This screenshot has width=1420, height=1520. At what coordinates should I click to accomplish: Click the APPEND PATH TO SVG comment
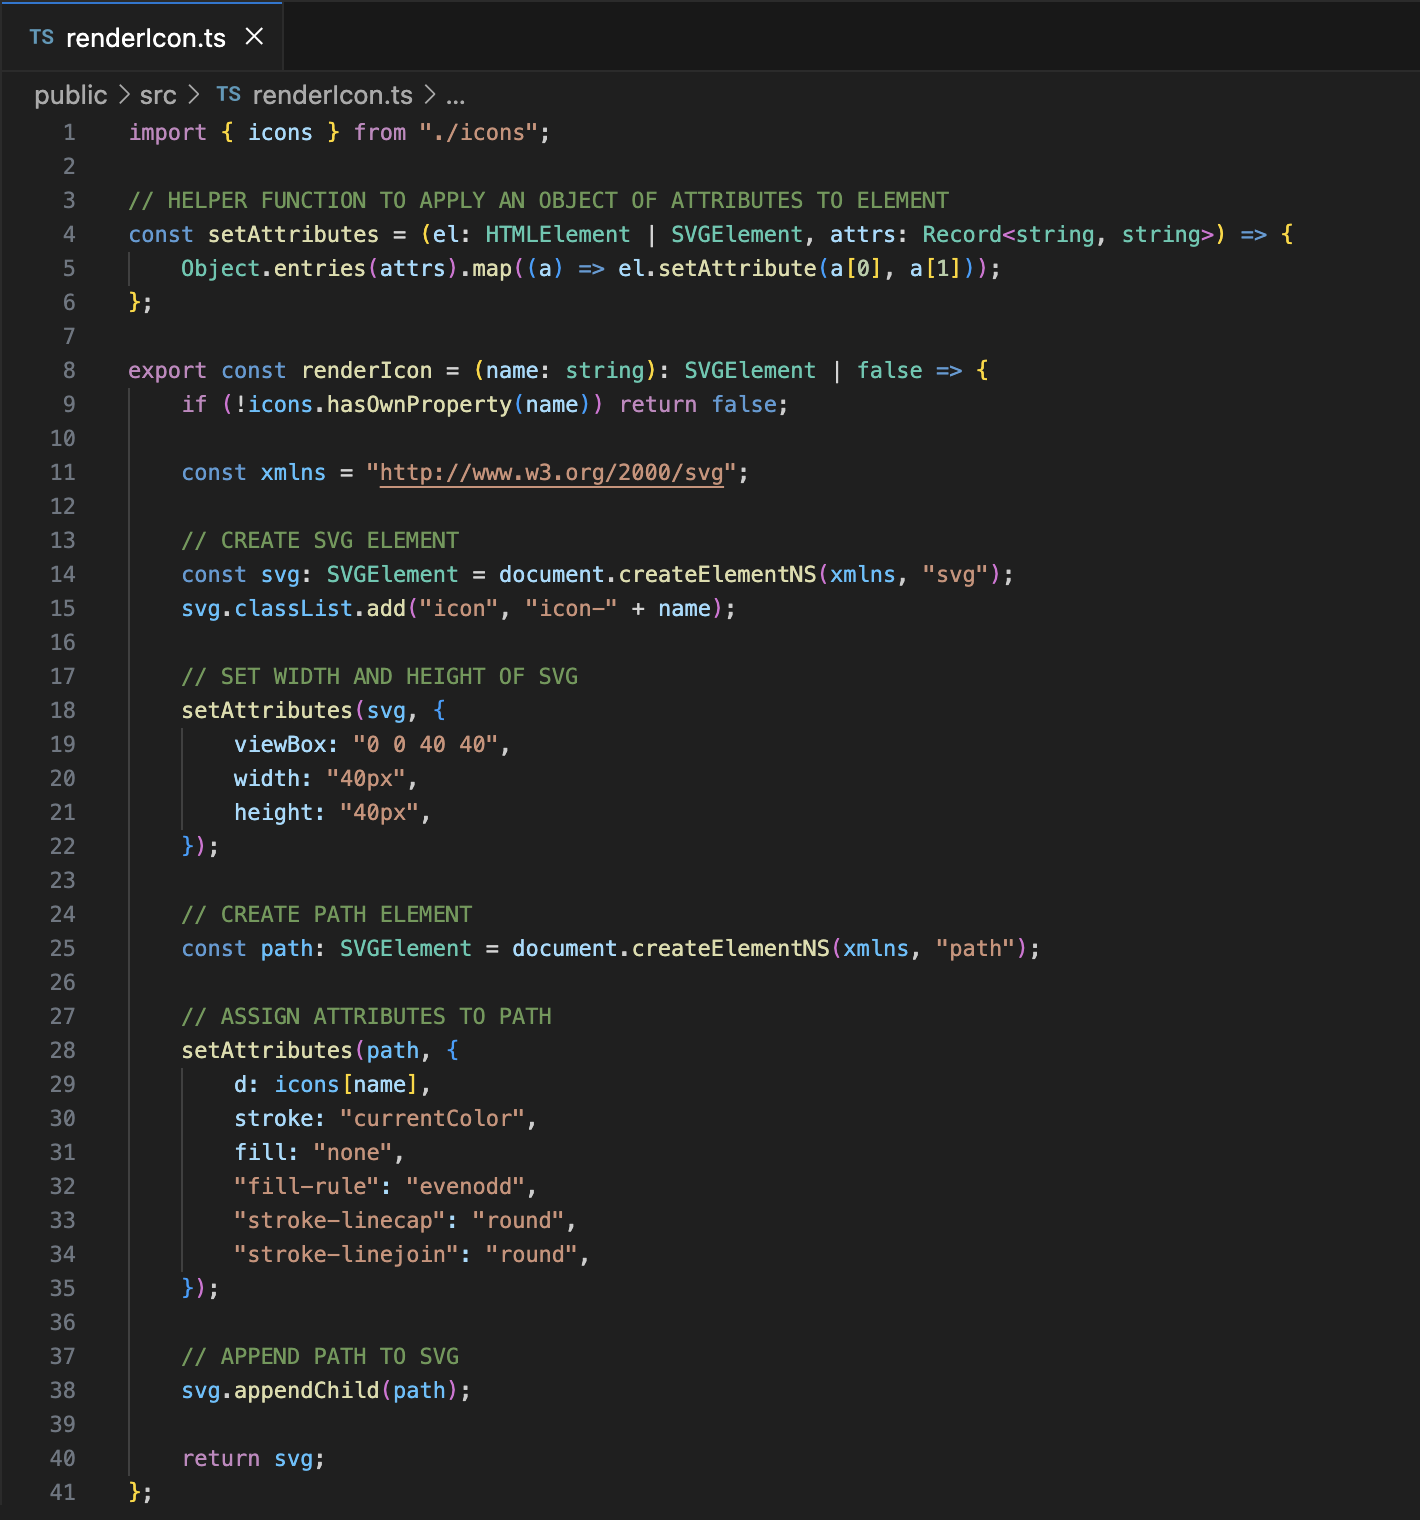pyautogui.click(x=320, y=1356)
